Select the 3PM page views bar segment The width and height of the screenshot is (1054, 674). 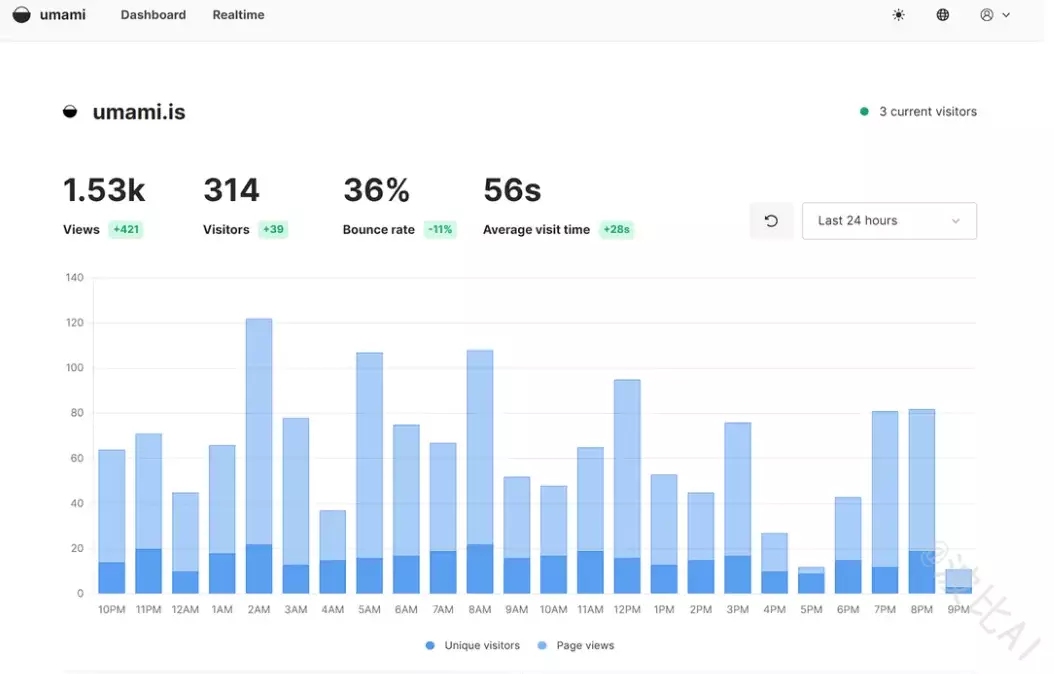tap(737, 489)
